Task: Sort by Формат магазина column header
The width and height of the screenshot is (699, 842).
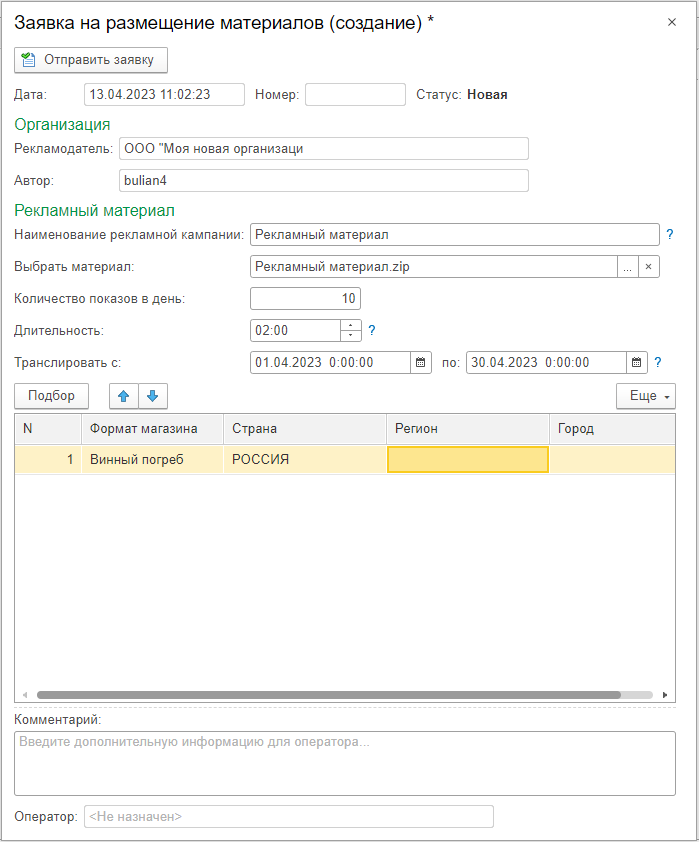Action: click(x=152, y=429)
